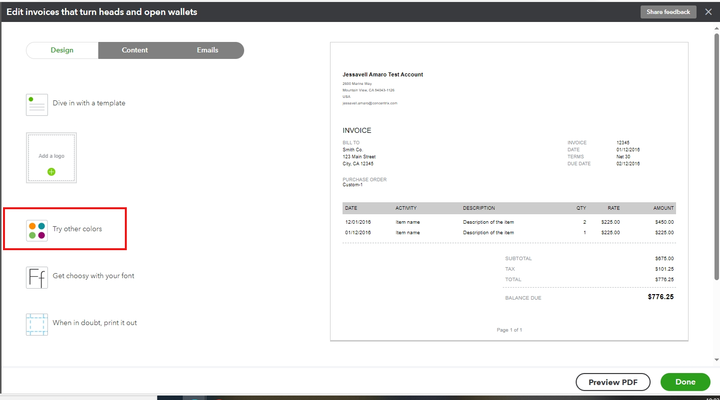Image resolution: width=720 pixels, height=400 pixels.
Task: Click the DESCRIPTION column header
Action: click(x=479, y=208)
